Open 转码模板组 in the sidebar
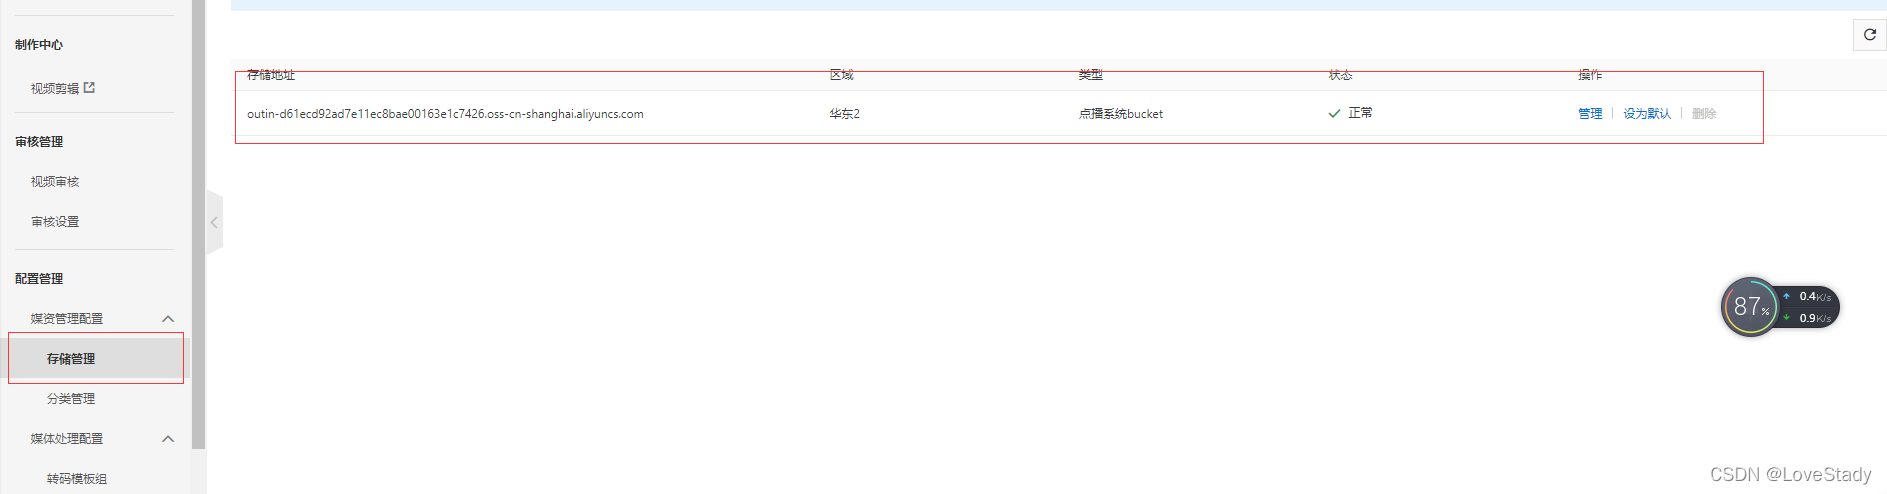The image size is (1887, 494). [77, 479]
